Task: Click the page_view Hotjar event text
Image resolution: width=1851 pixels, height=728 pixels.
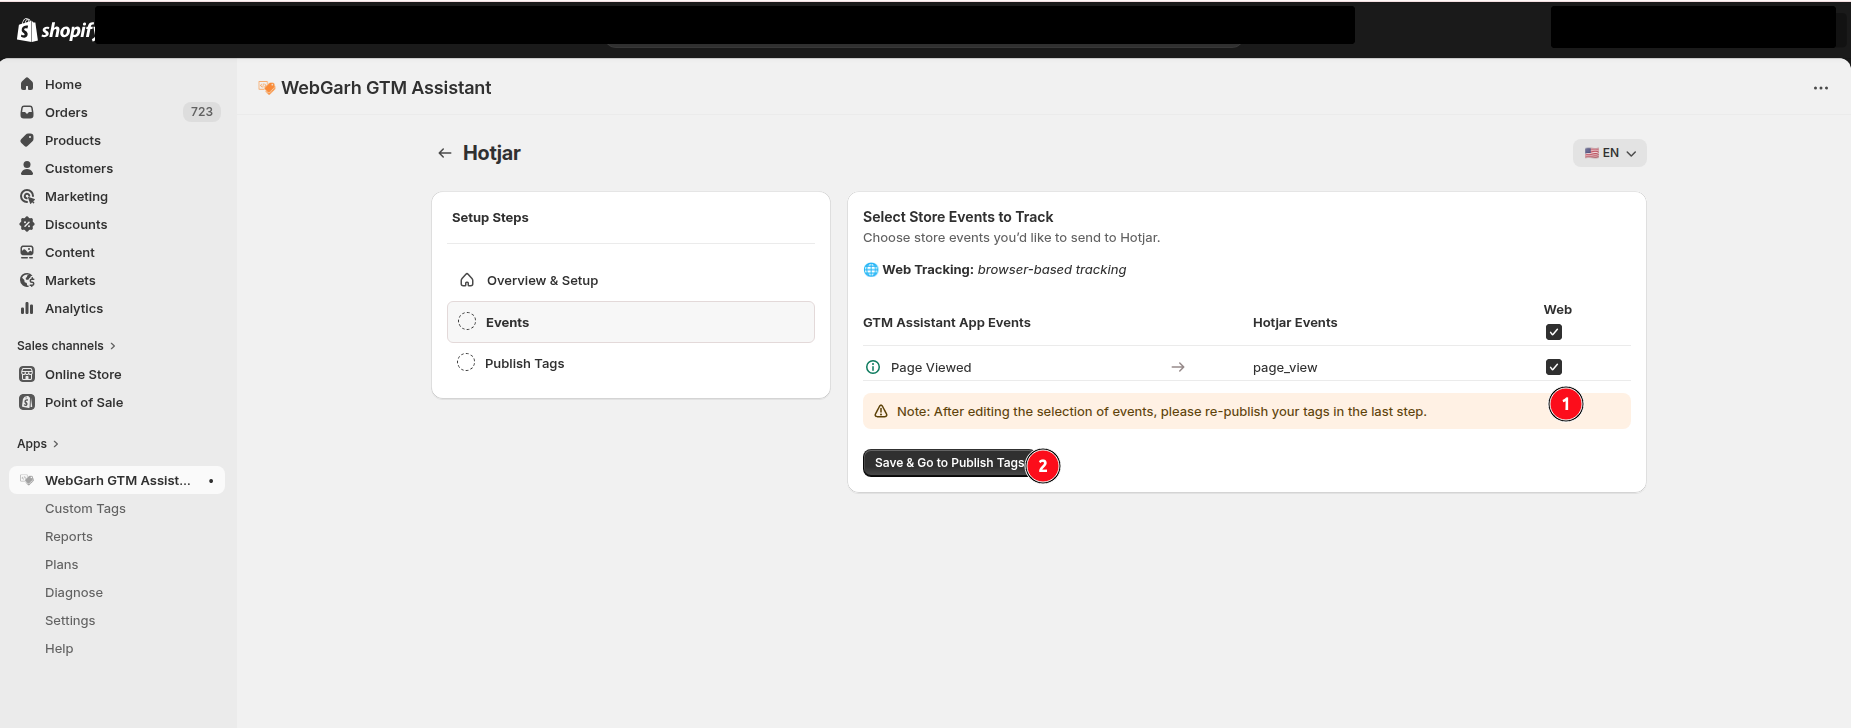Action: point(1285,367)
